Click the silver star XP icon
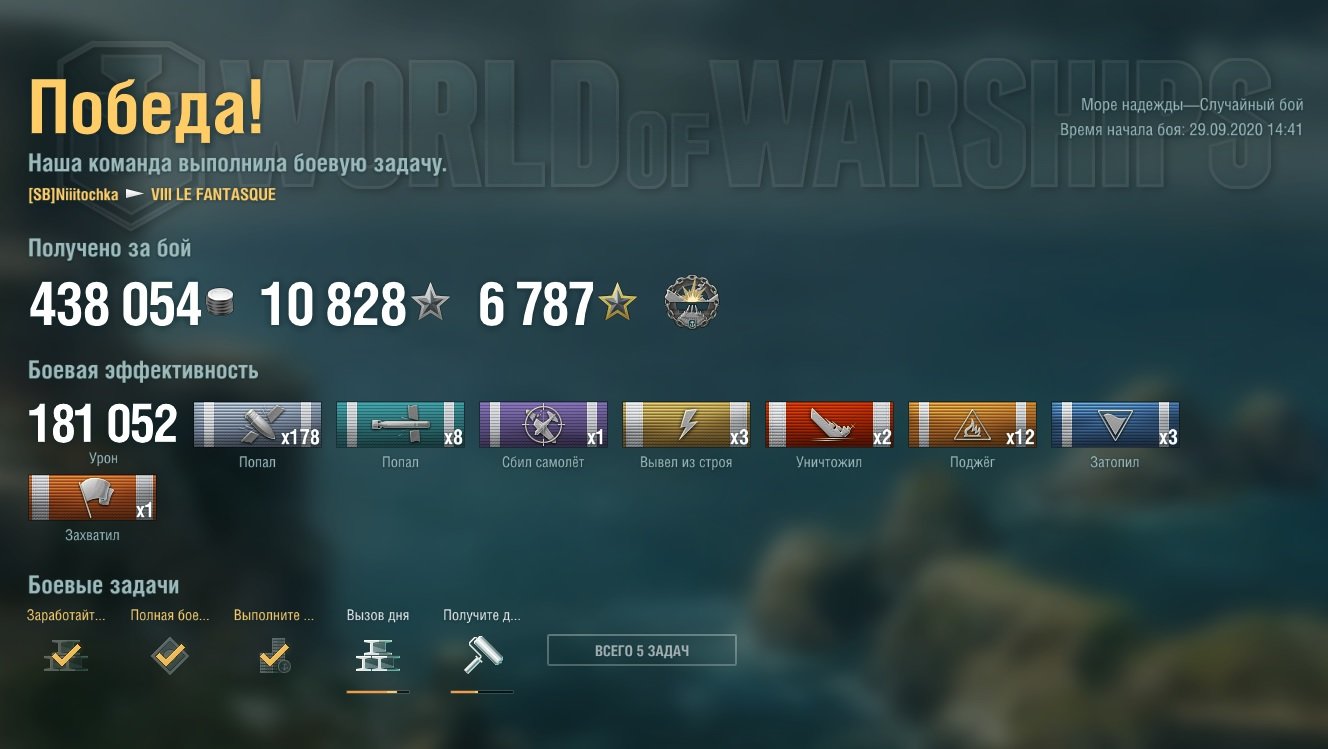The image size is (1328, 749). 431,303
